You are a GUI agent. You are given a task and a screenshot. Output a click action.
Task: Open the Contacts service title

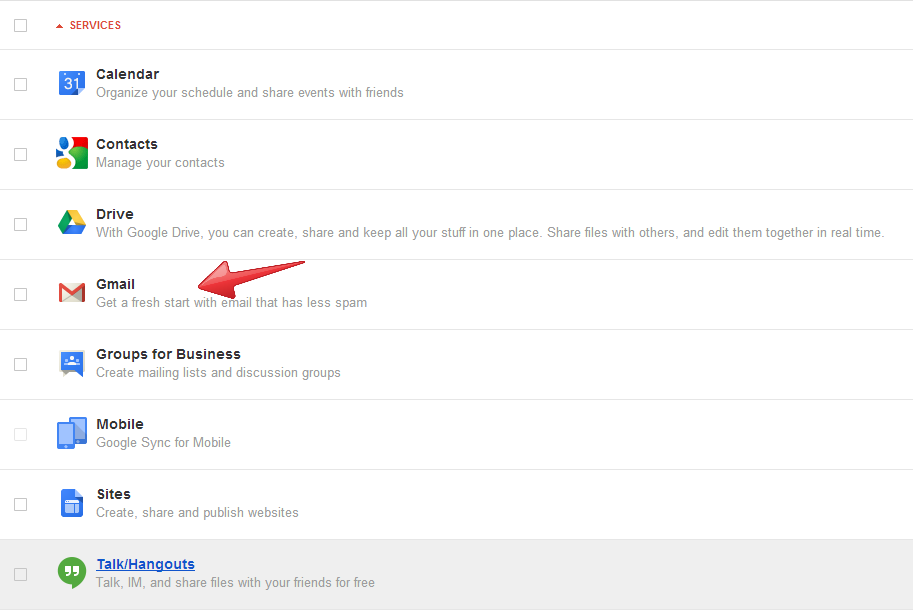pyautogui.click(x=127, y=144)
